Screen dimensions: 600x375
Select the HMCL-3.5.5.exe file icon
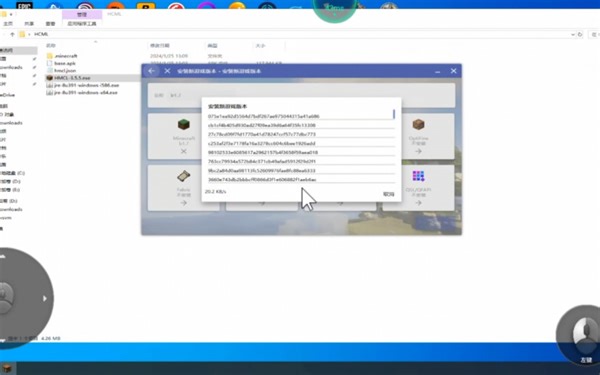49,78
